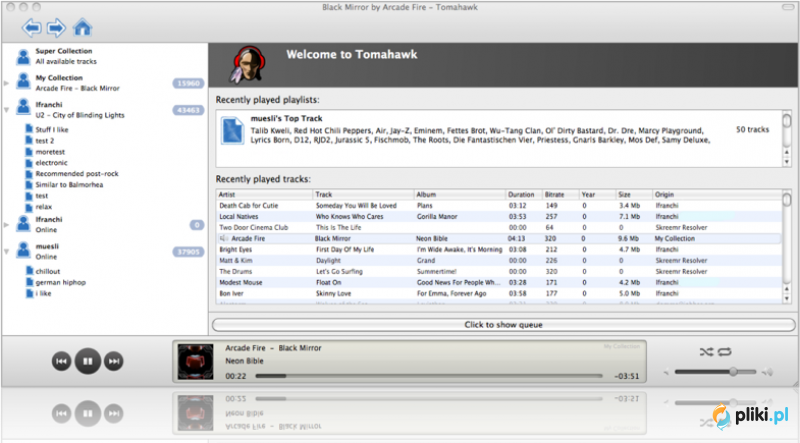Expand the My Collection tree node
800x443 pixels.
pyautogui.click(x=6, y=83)
